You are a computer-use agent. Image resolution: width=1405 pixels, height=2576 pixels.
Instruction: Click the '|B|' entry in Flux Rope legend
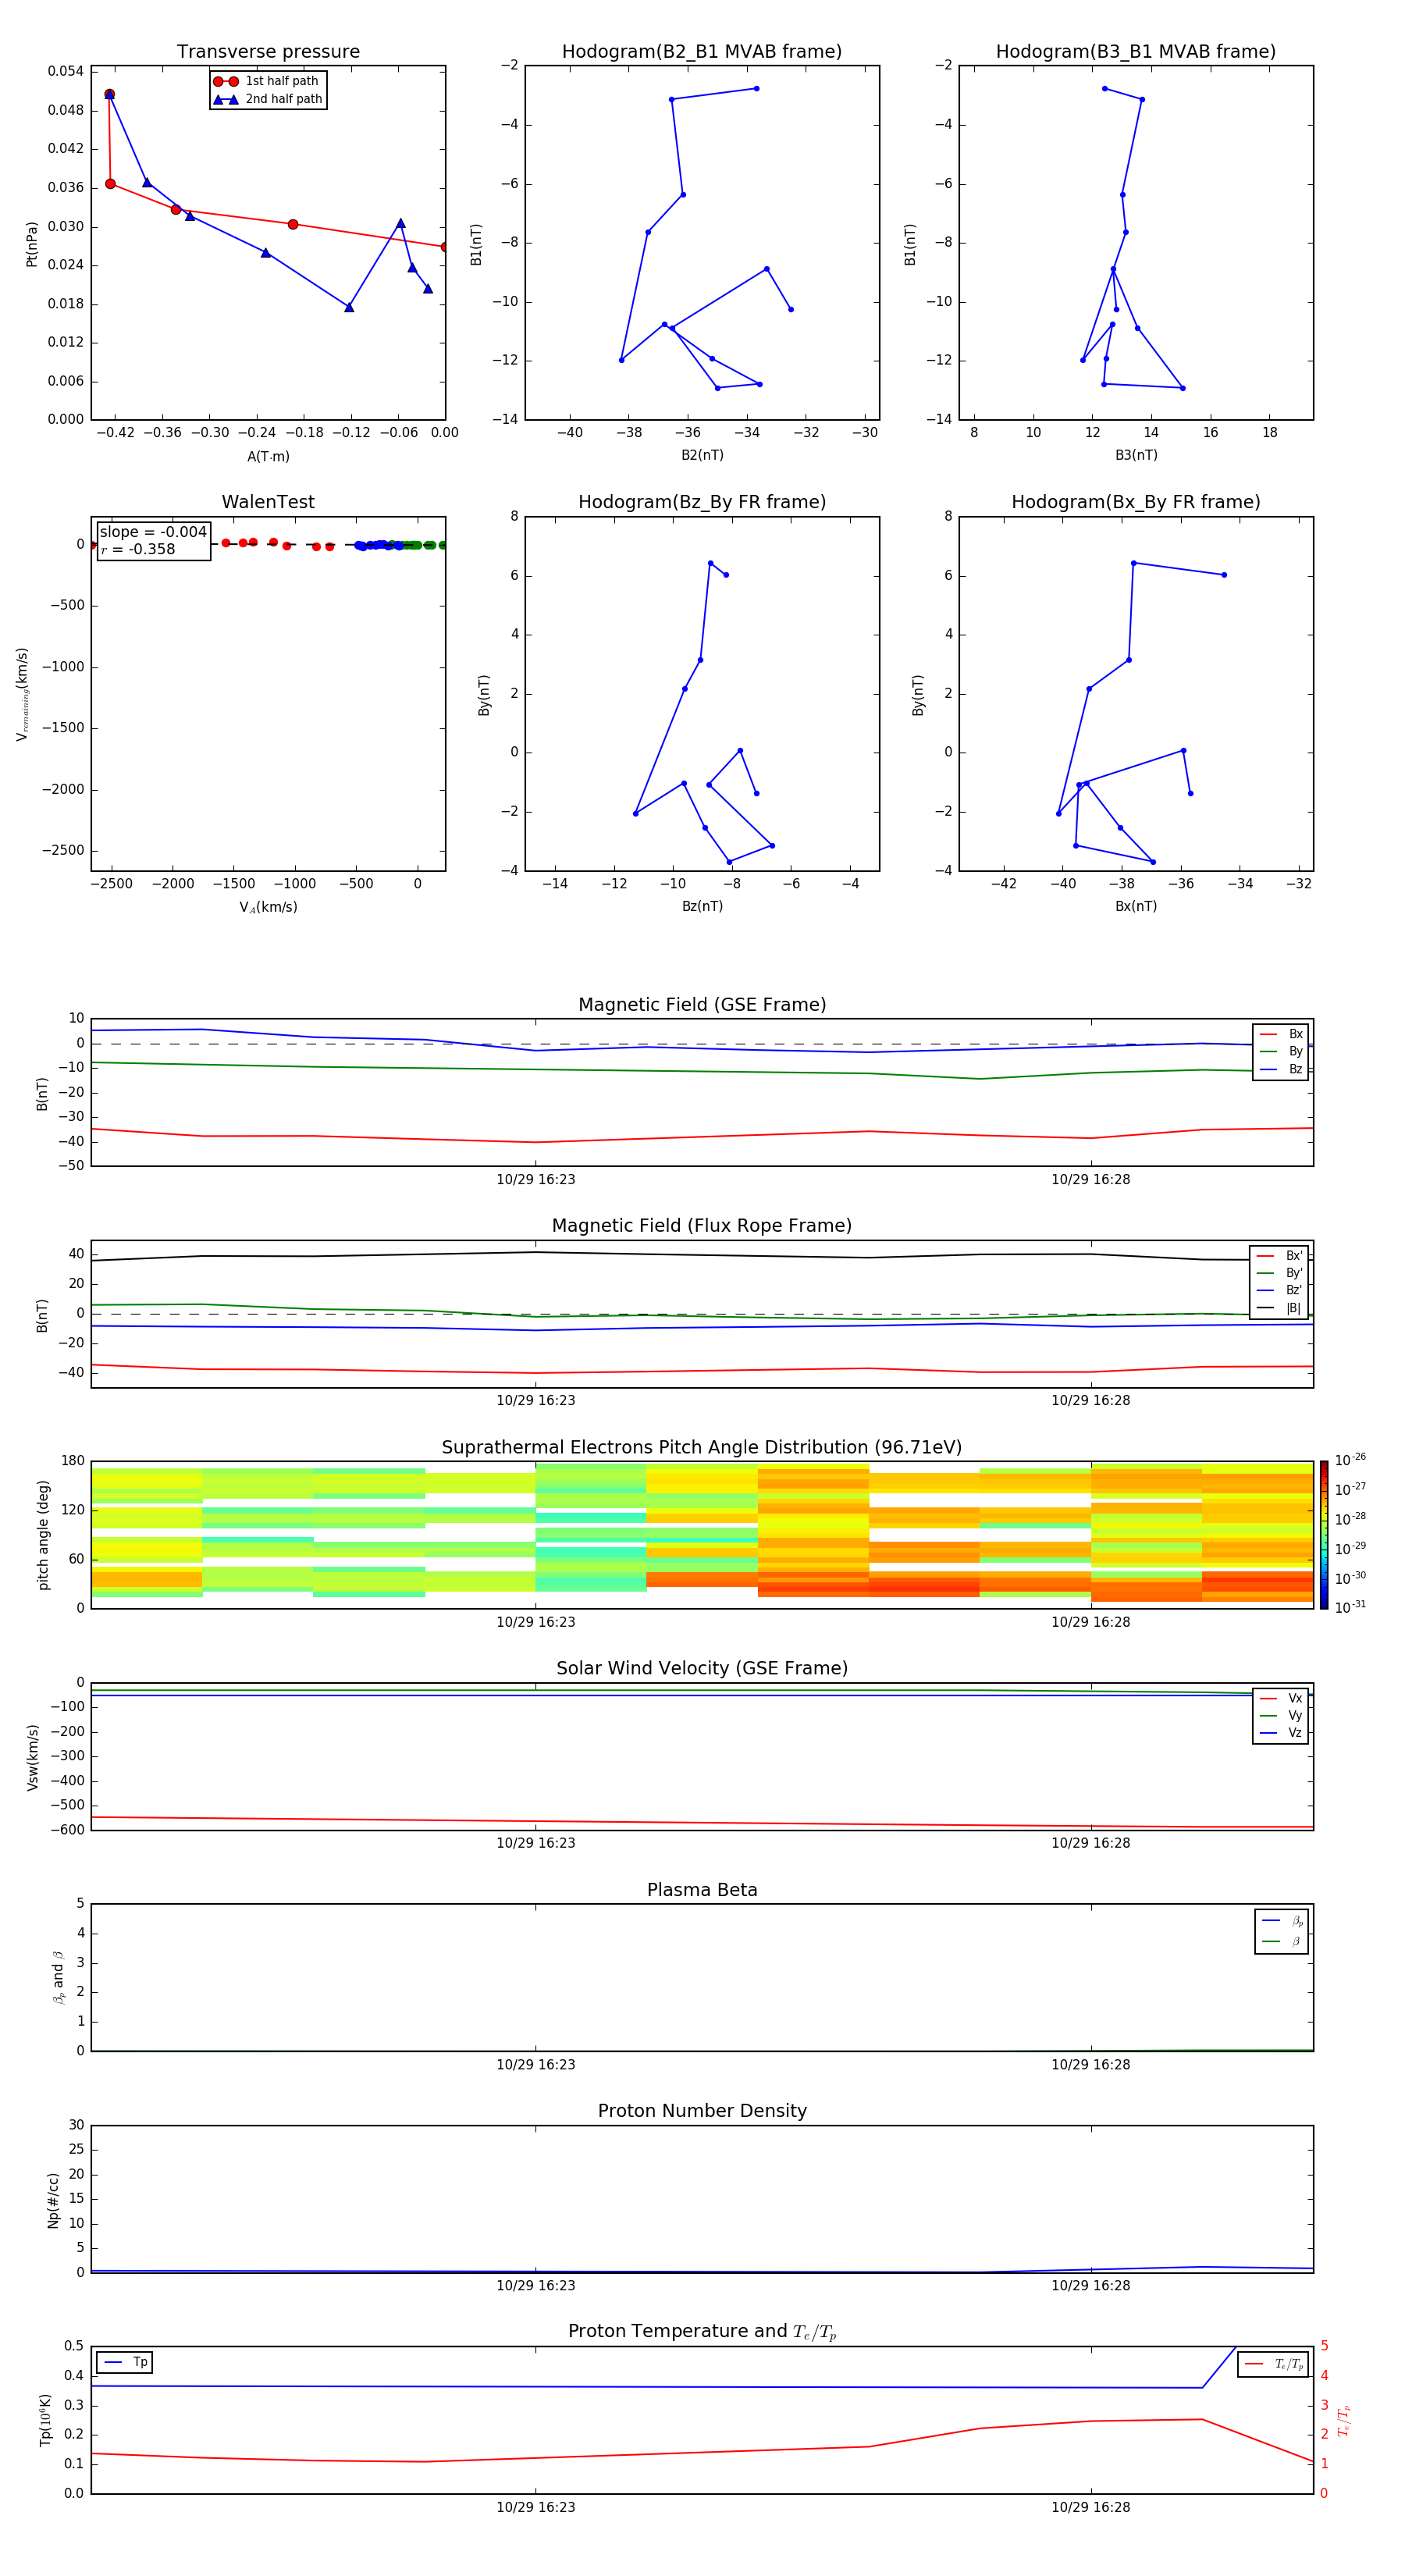point(1280,1308)
